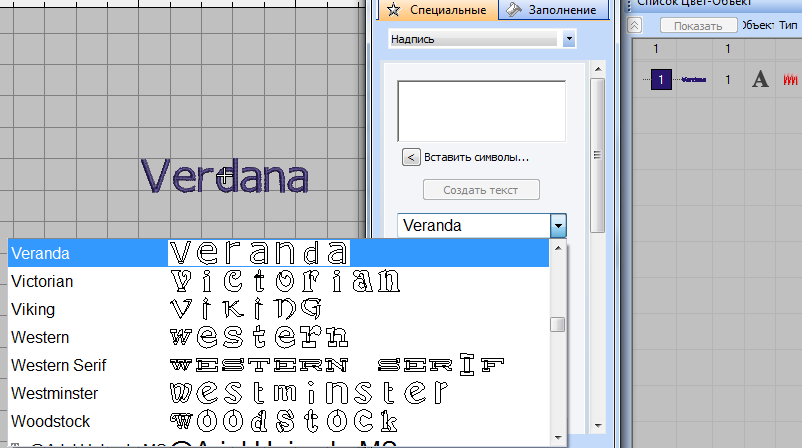Pick the Viking font entry
This screenshot has width=802, height=448.
click(278, 309)
